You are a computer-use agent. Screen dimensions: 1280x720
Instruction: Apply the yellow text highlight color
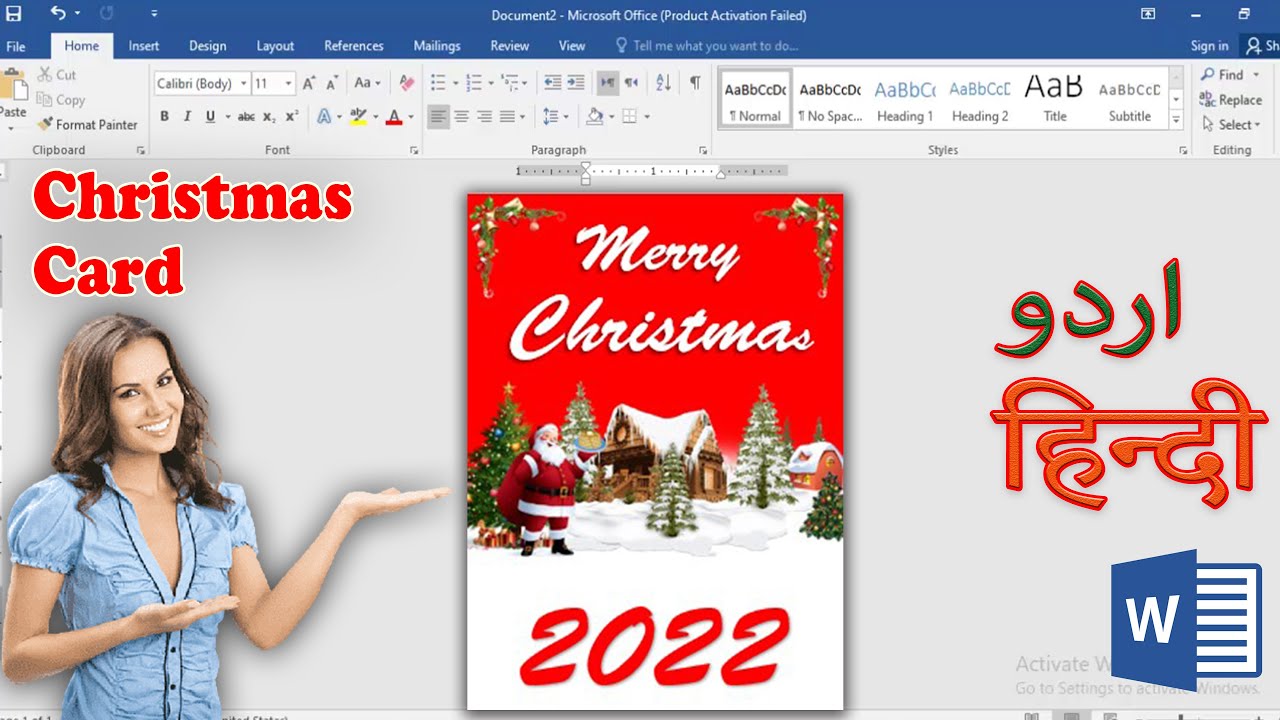358,117
